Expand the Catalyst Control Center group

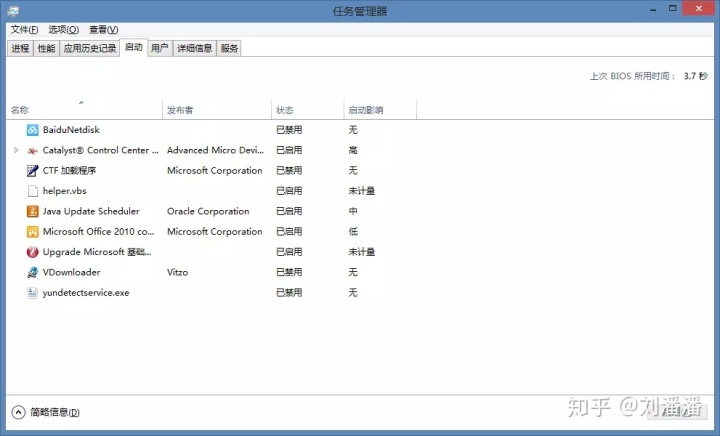(16, 150)
